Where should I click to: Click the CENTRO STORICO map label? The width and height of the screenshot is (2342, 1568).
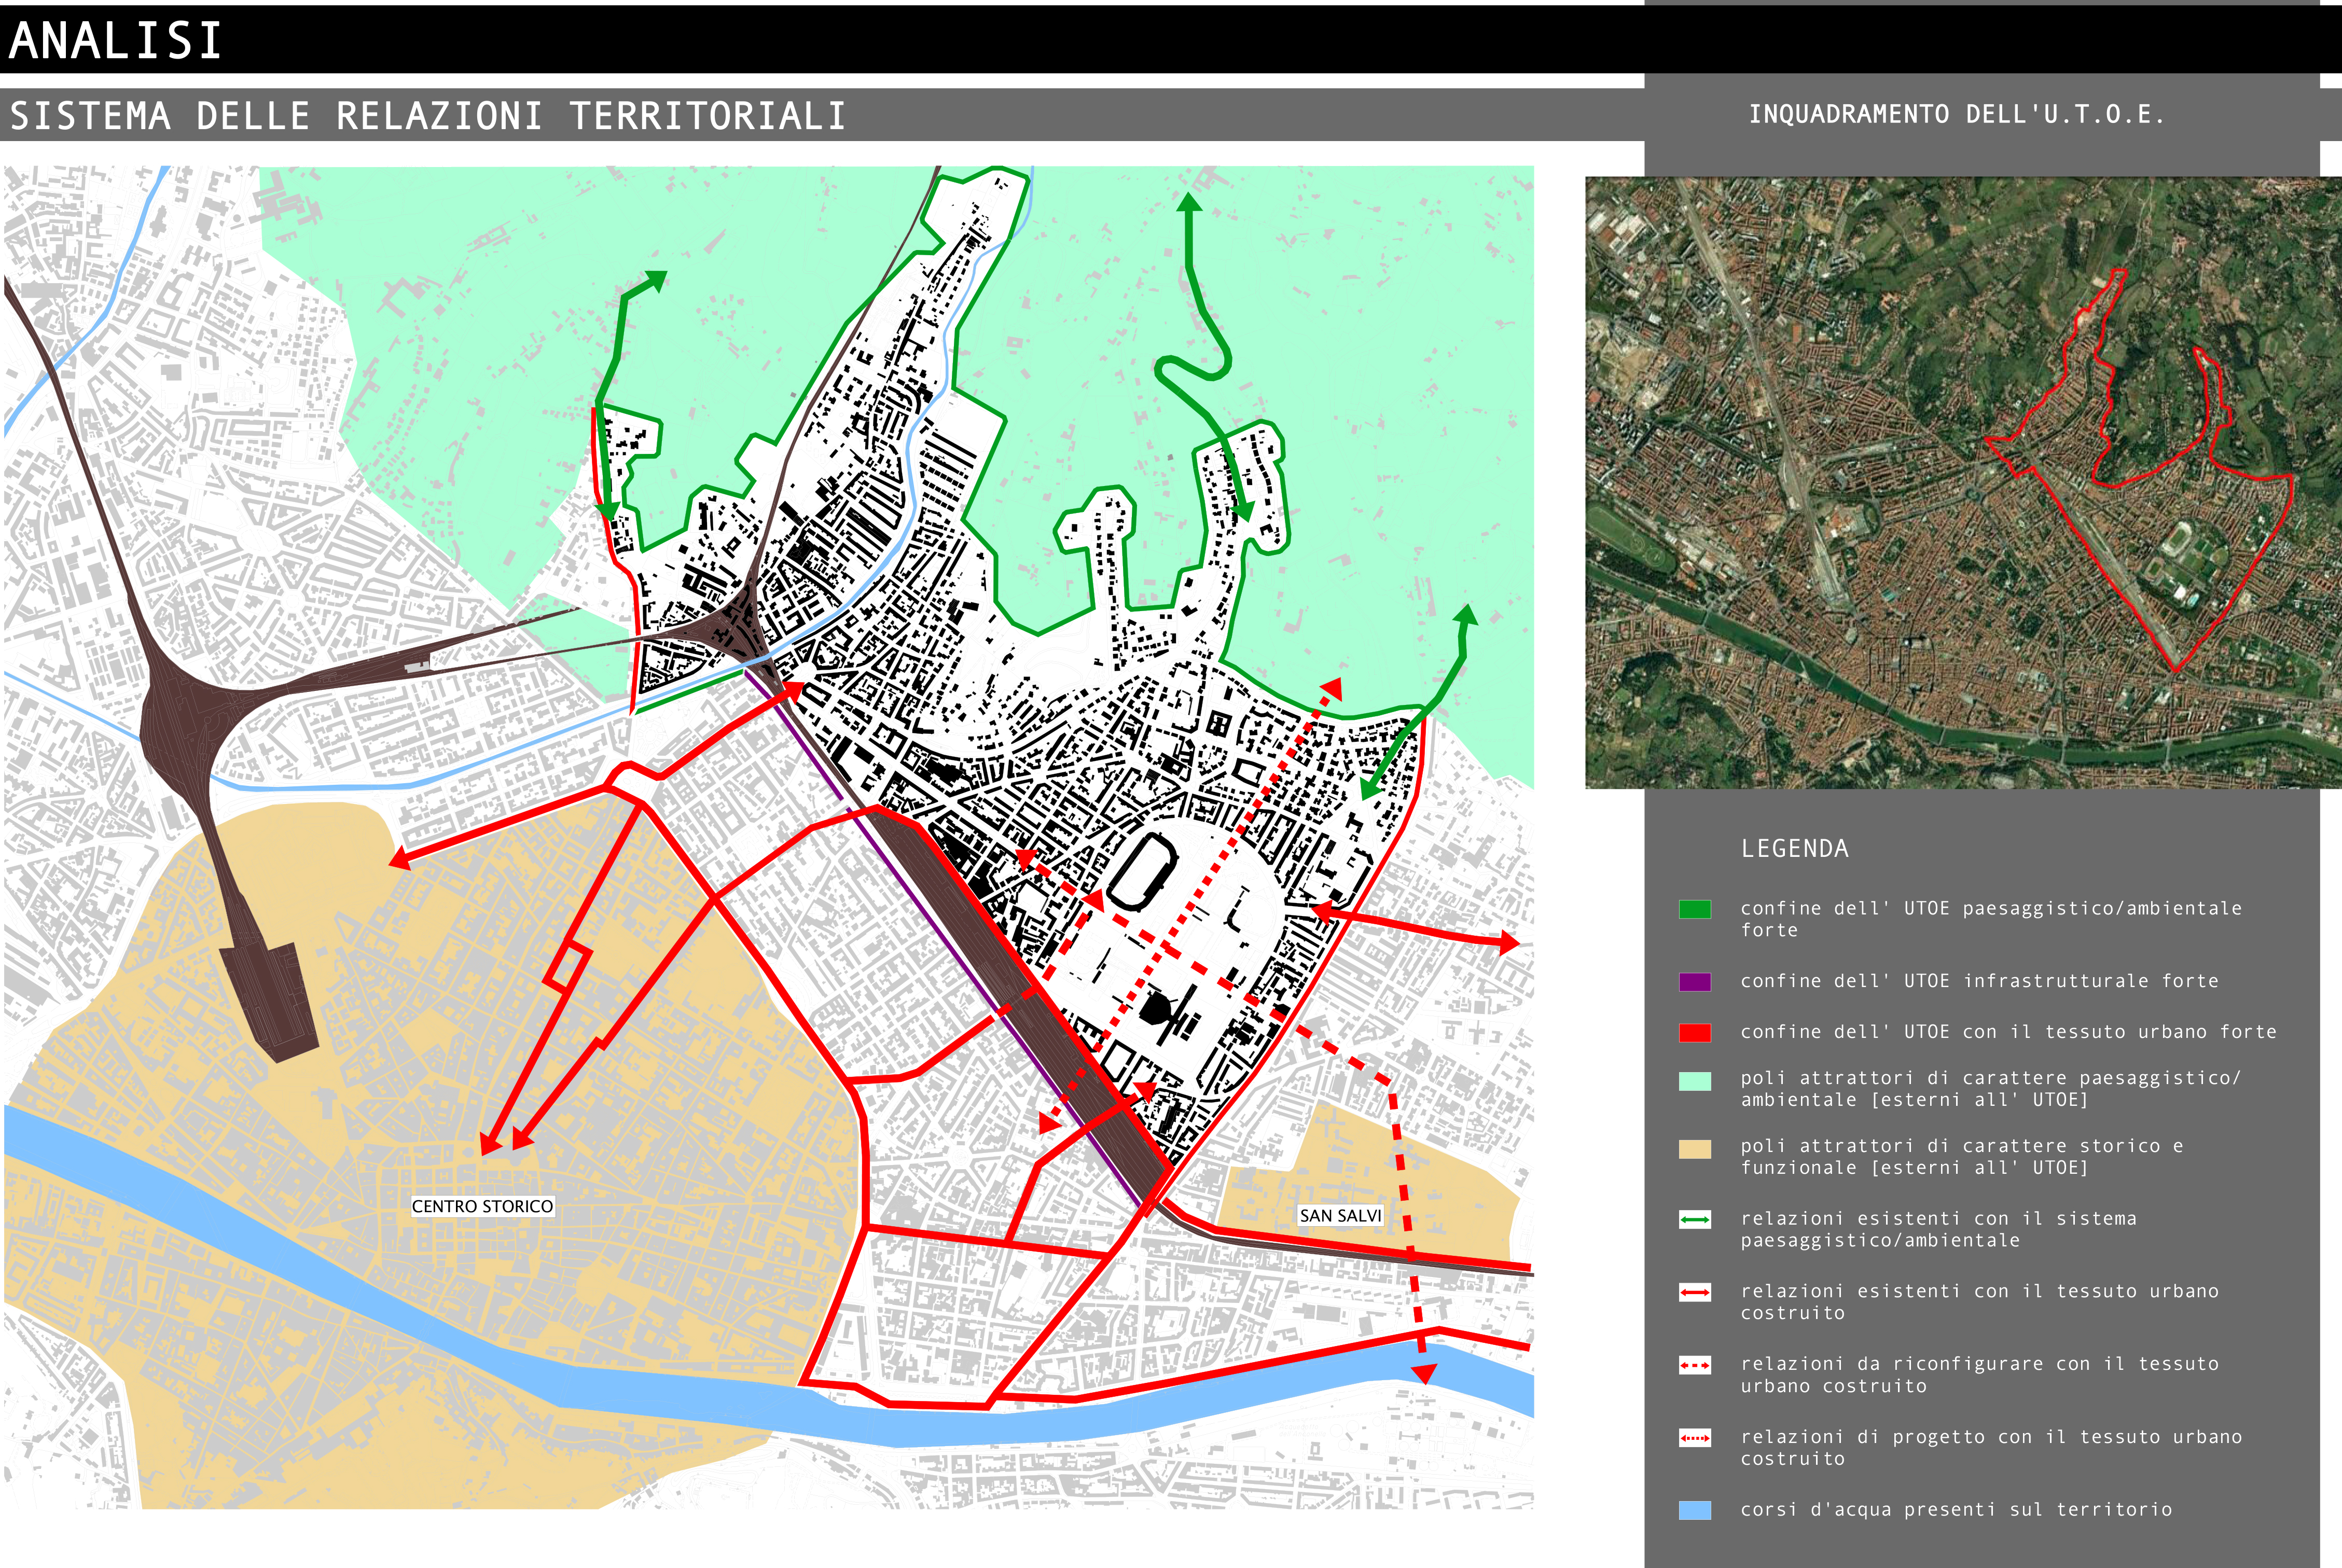tap(482, 1206)
